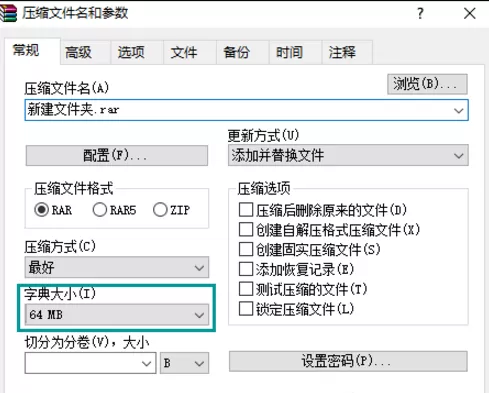
Task: Click the dialog title 压缩文件名和参数
Action: pyautogui.click(x=75, y=13)
